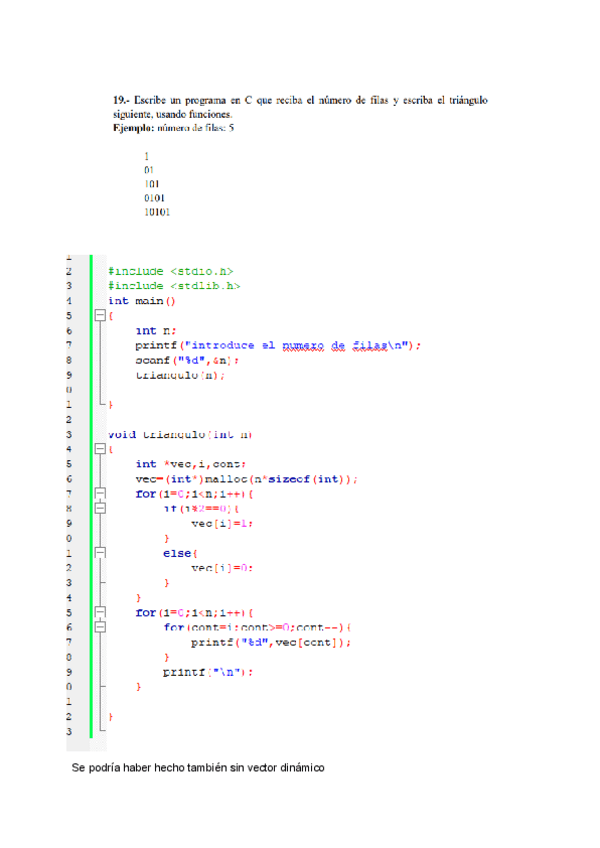Click the printf 'introduce el numero de filas' line
The width and height of the screenshot is (600, 848).
click(278, 346)
